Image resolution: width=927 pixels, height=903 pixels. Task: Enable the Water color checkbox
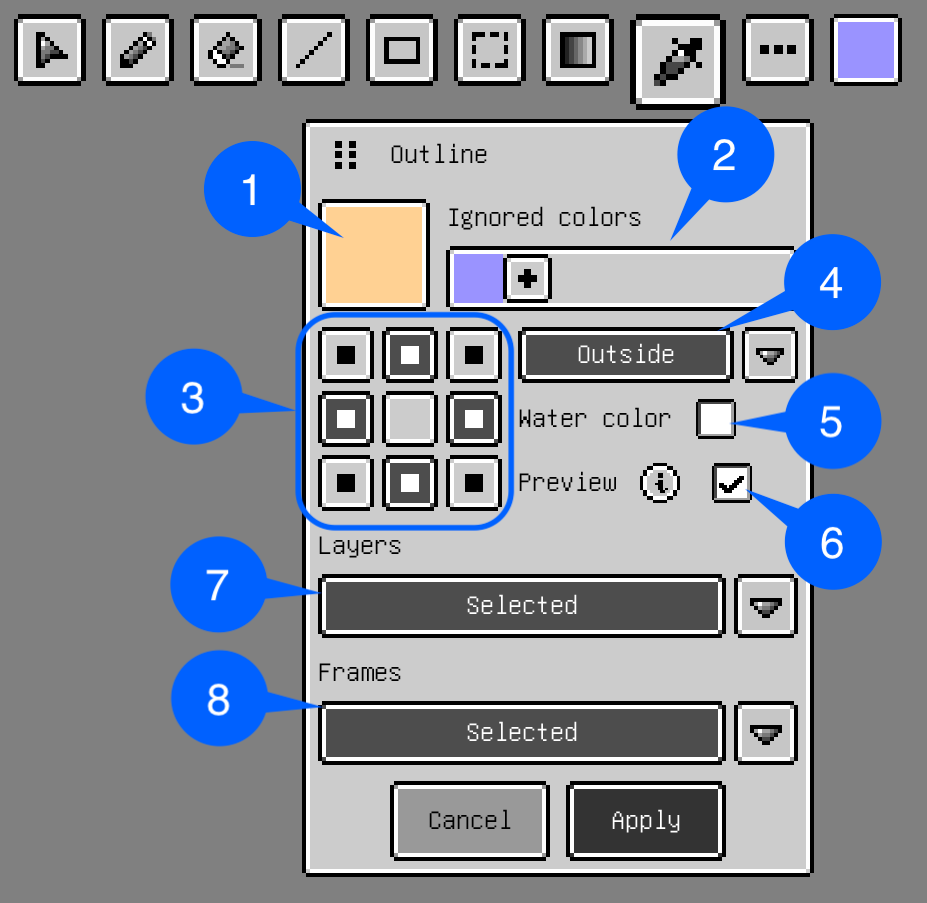pyautogui.click(x=716, y=419)
